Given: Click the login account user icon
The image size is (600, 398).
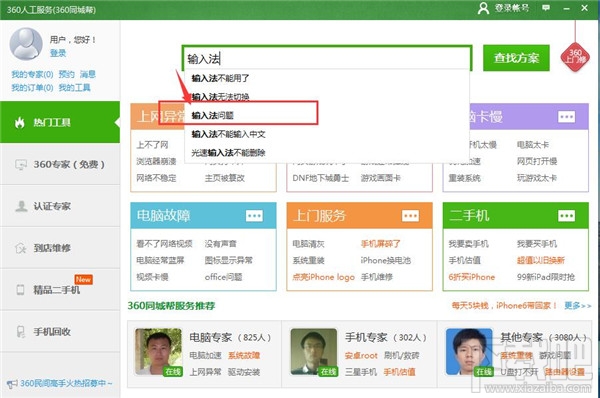Looking at the screenshot, I should 483,8.
